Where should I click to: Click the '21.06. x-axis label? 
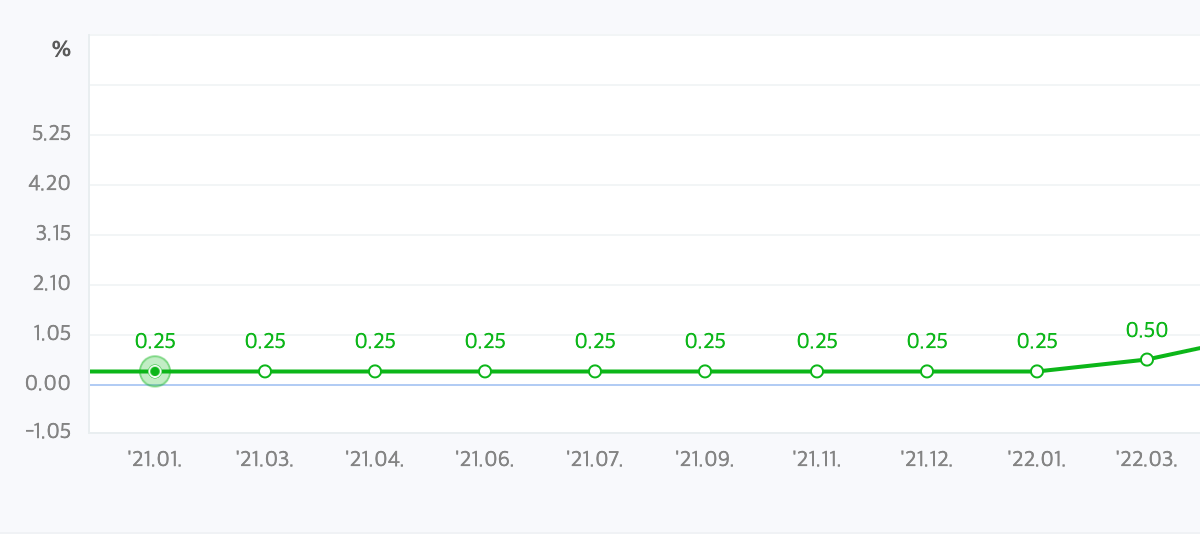485,460
